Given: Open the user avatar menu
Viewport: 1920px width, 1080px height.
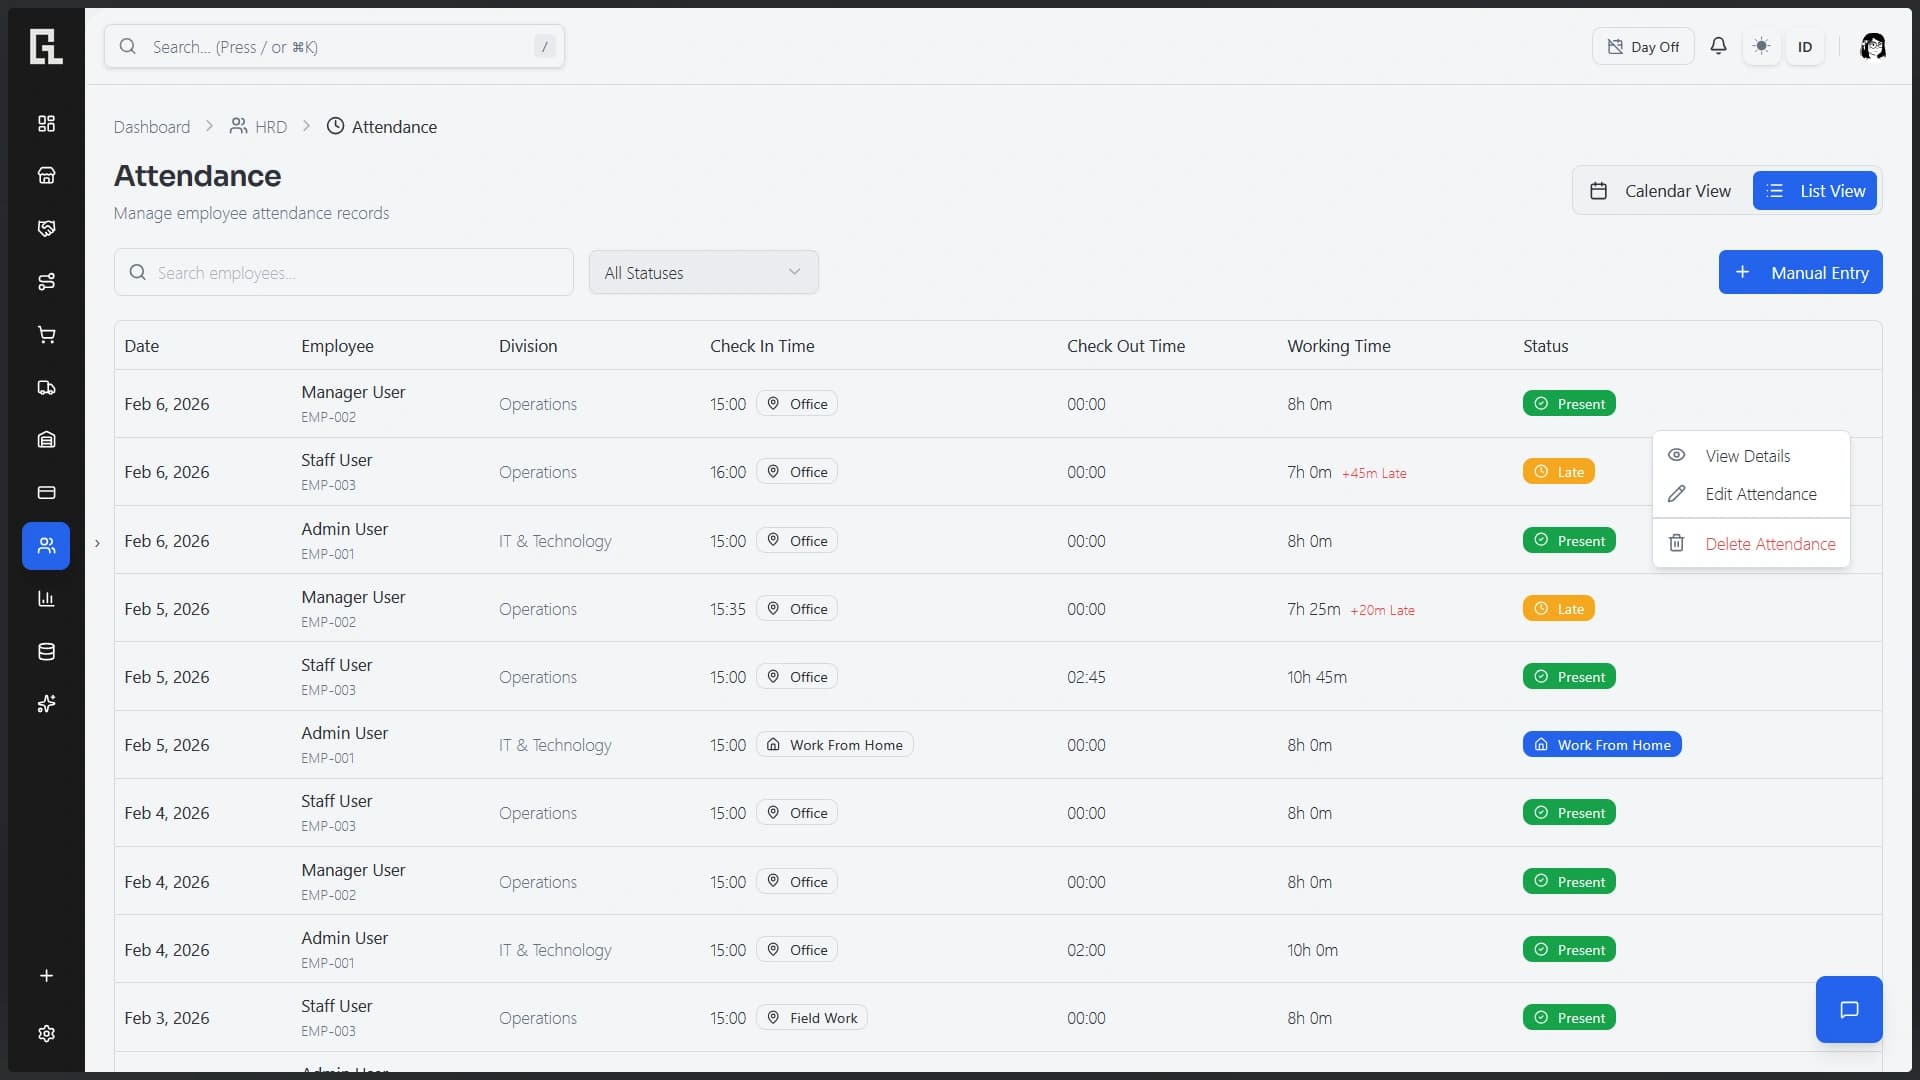Looking at the screenshot, I should [x=1873, y=46].
